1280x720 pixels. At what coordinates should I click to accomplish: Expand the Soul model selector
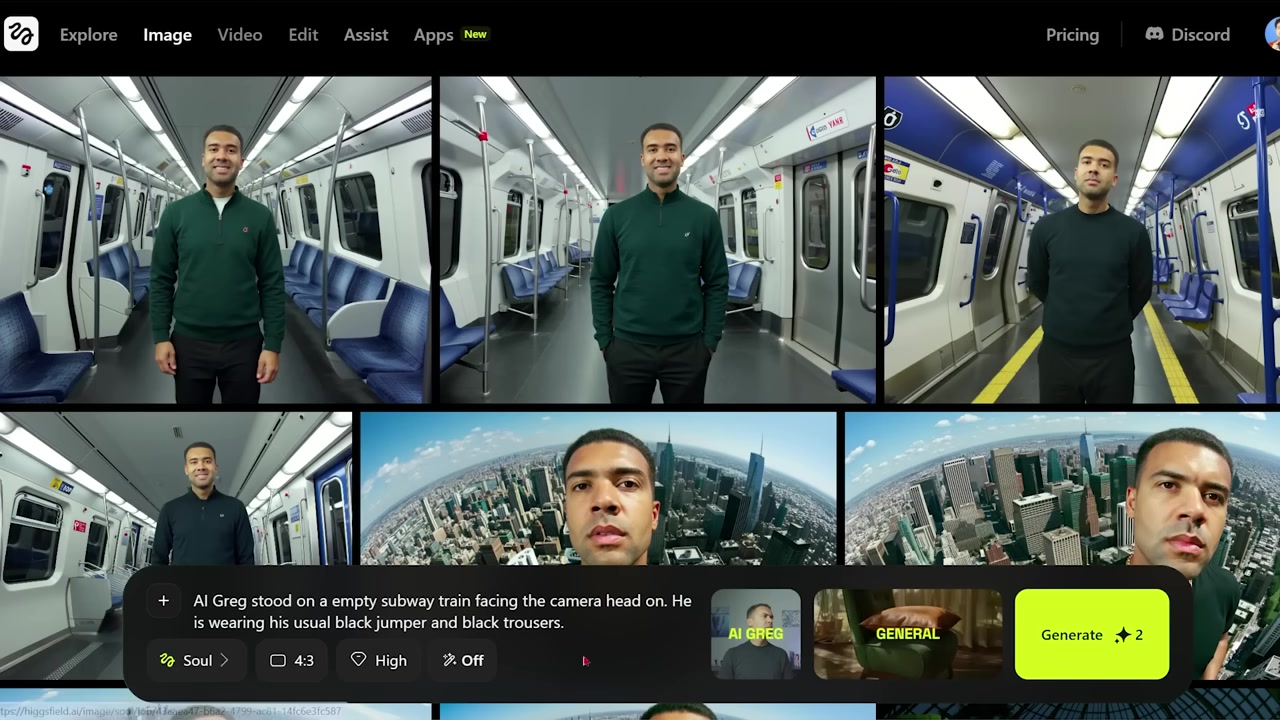tap(195, 660)
